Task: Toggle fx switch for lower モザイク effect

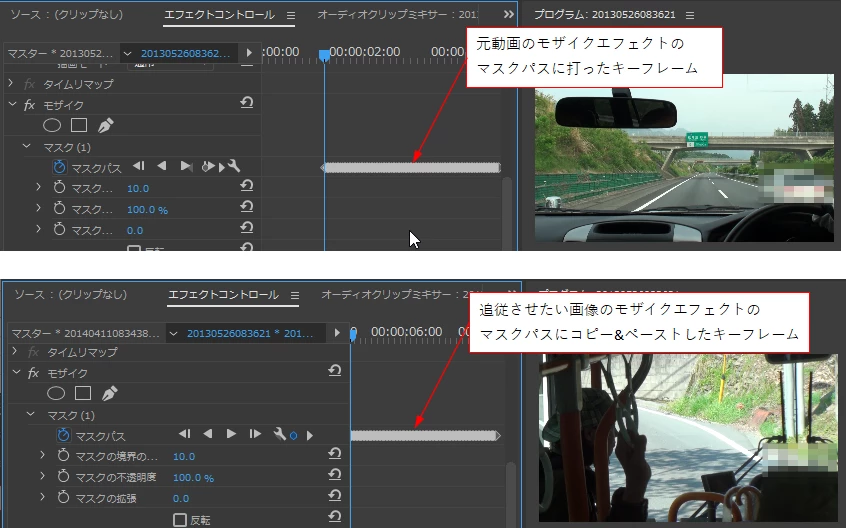Action: click(33, 373)
